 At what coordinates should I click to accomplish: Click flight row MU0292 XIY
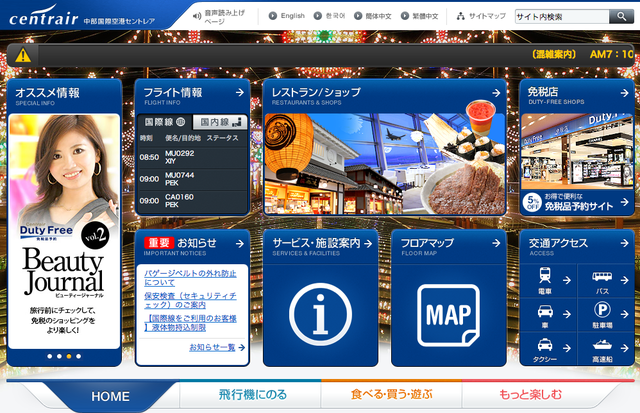point(192,157)
